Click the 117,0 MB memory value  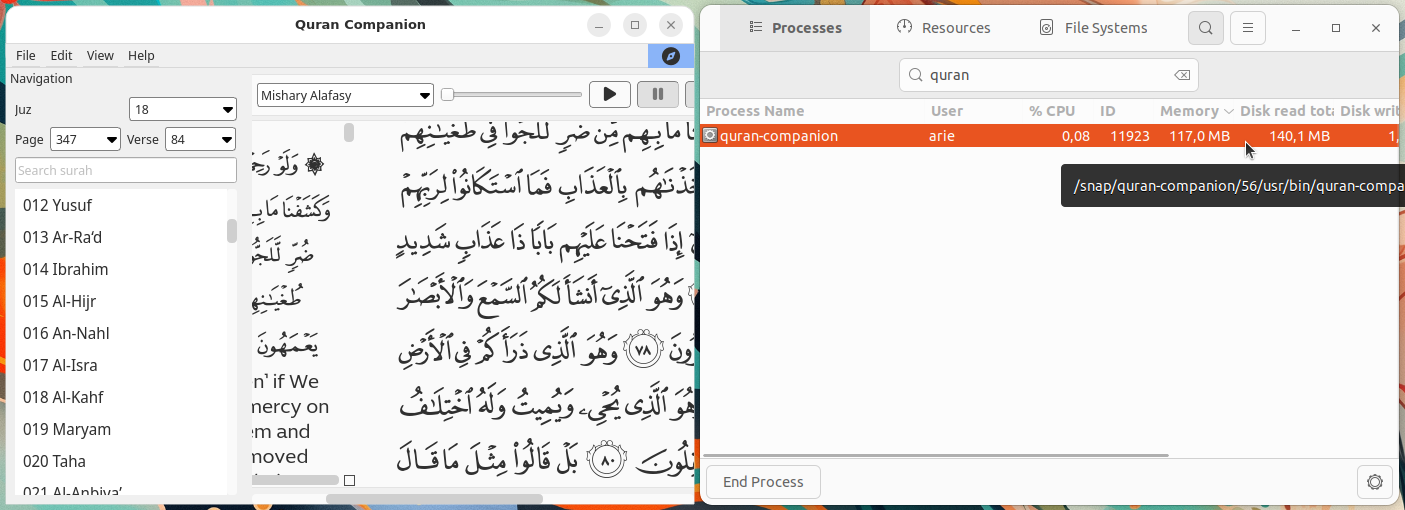click(1199, 136)
